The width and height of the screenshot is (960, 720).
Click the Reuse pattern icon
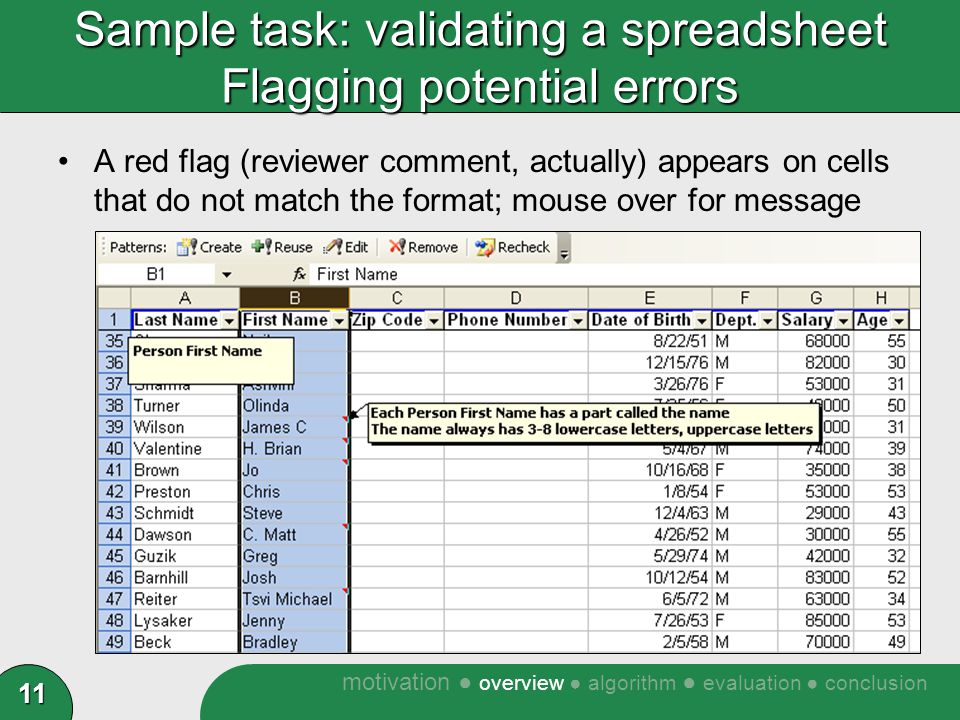(261, 247)
